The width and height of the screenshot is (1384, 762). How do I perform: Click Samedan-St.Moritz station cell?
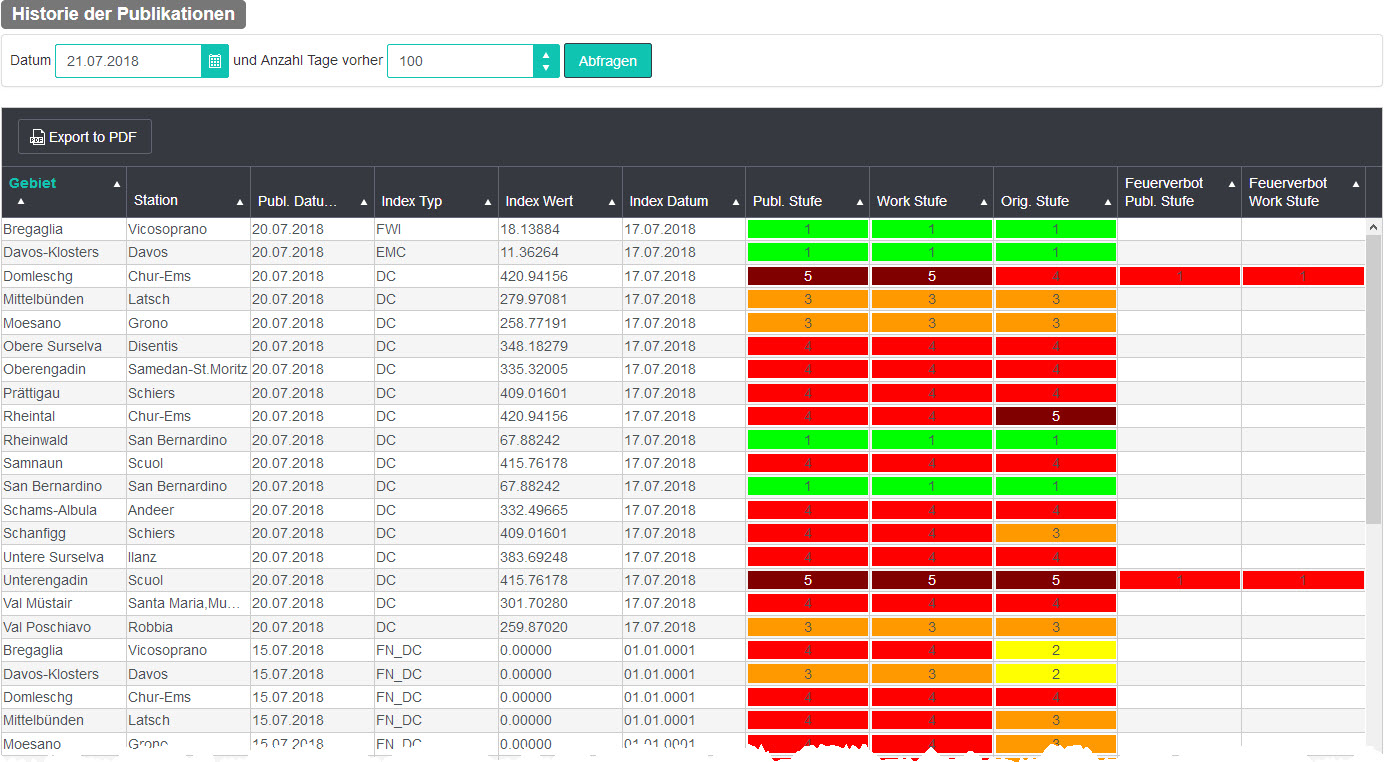[188, 369]
